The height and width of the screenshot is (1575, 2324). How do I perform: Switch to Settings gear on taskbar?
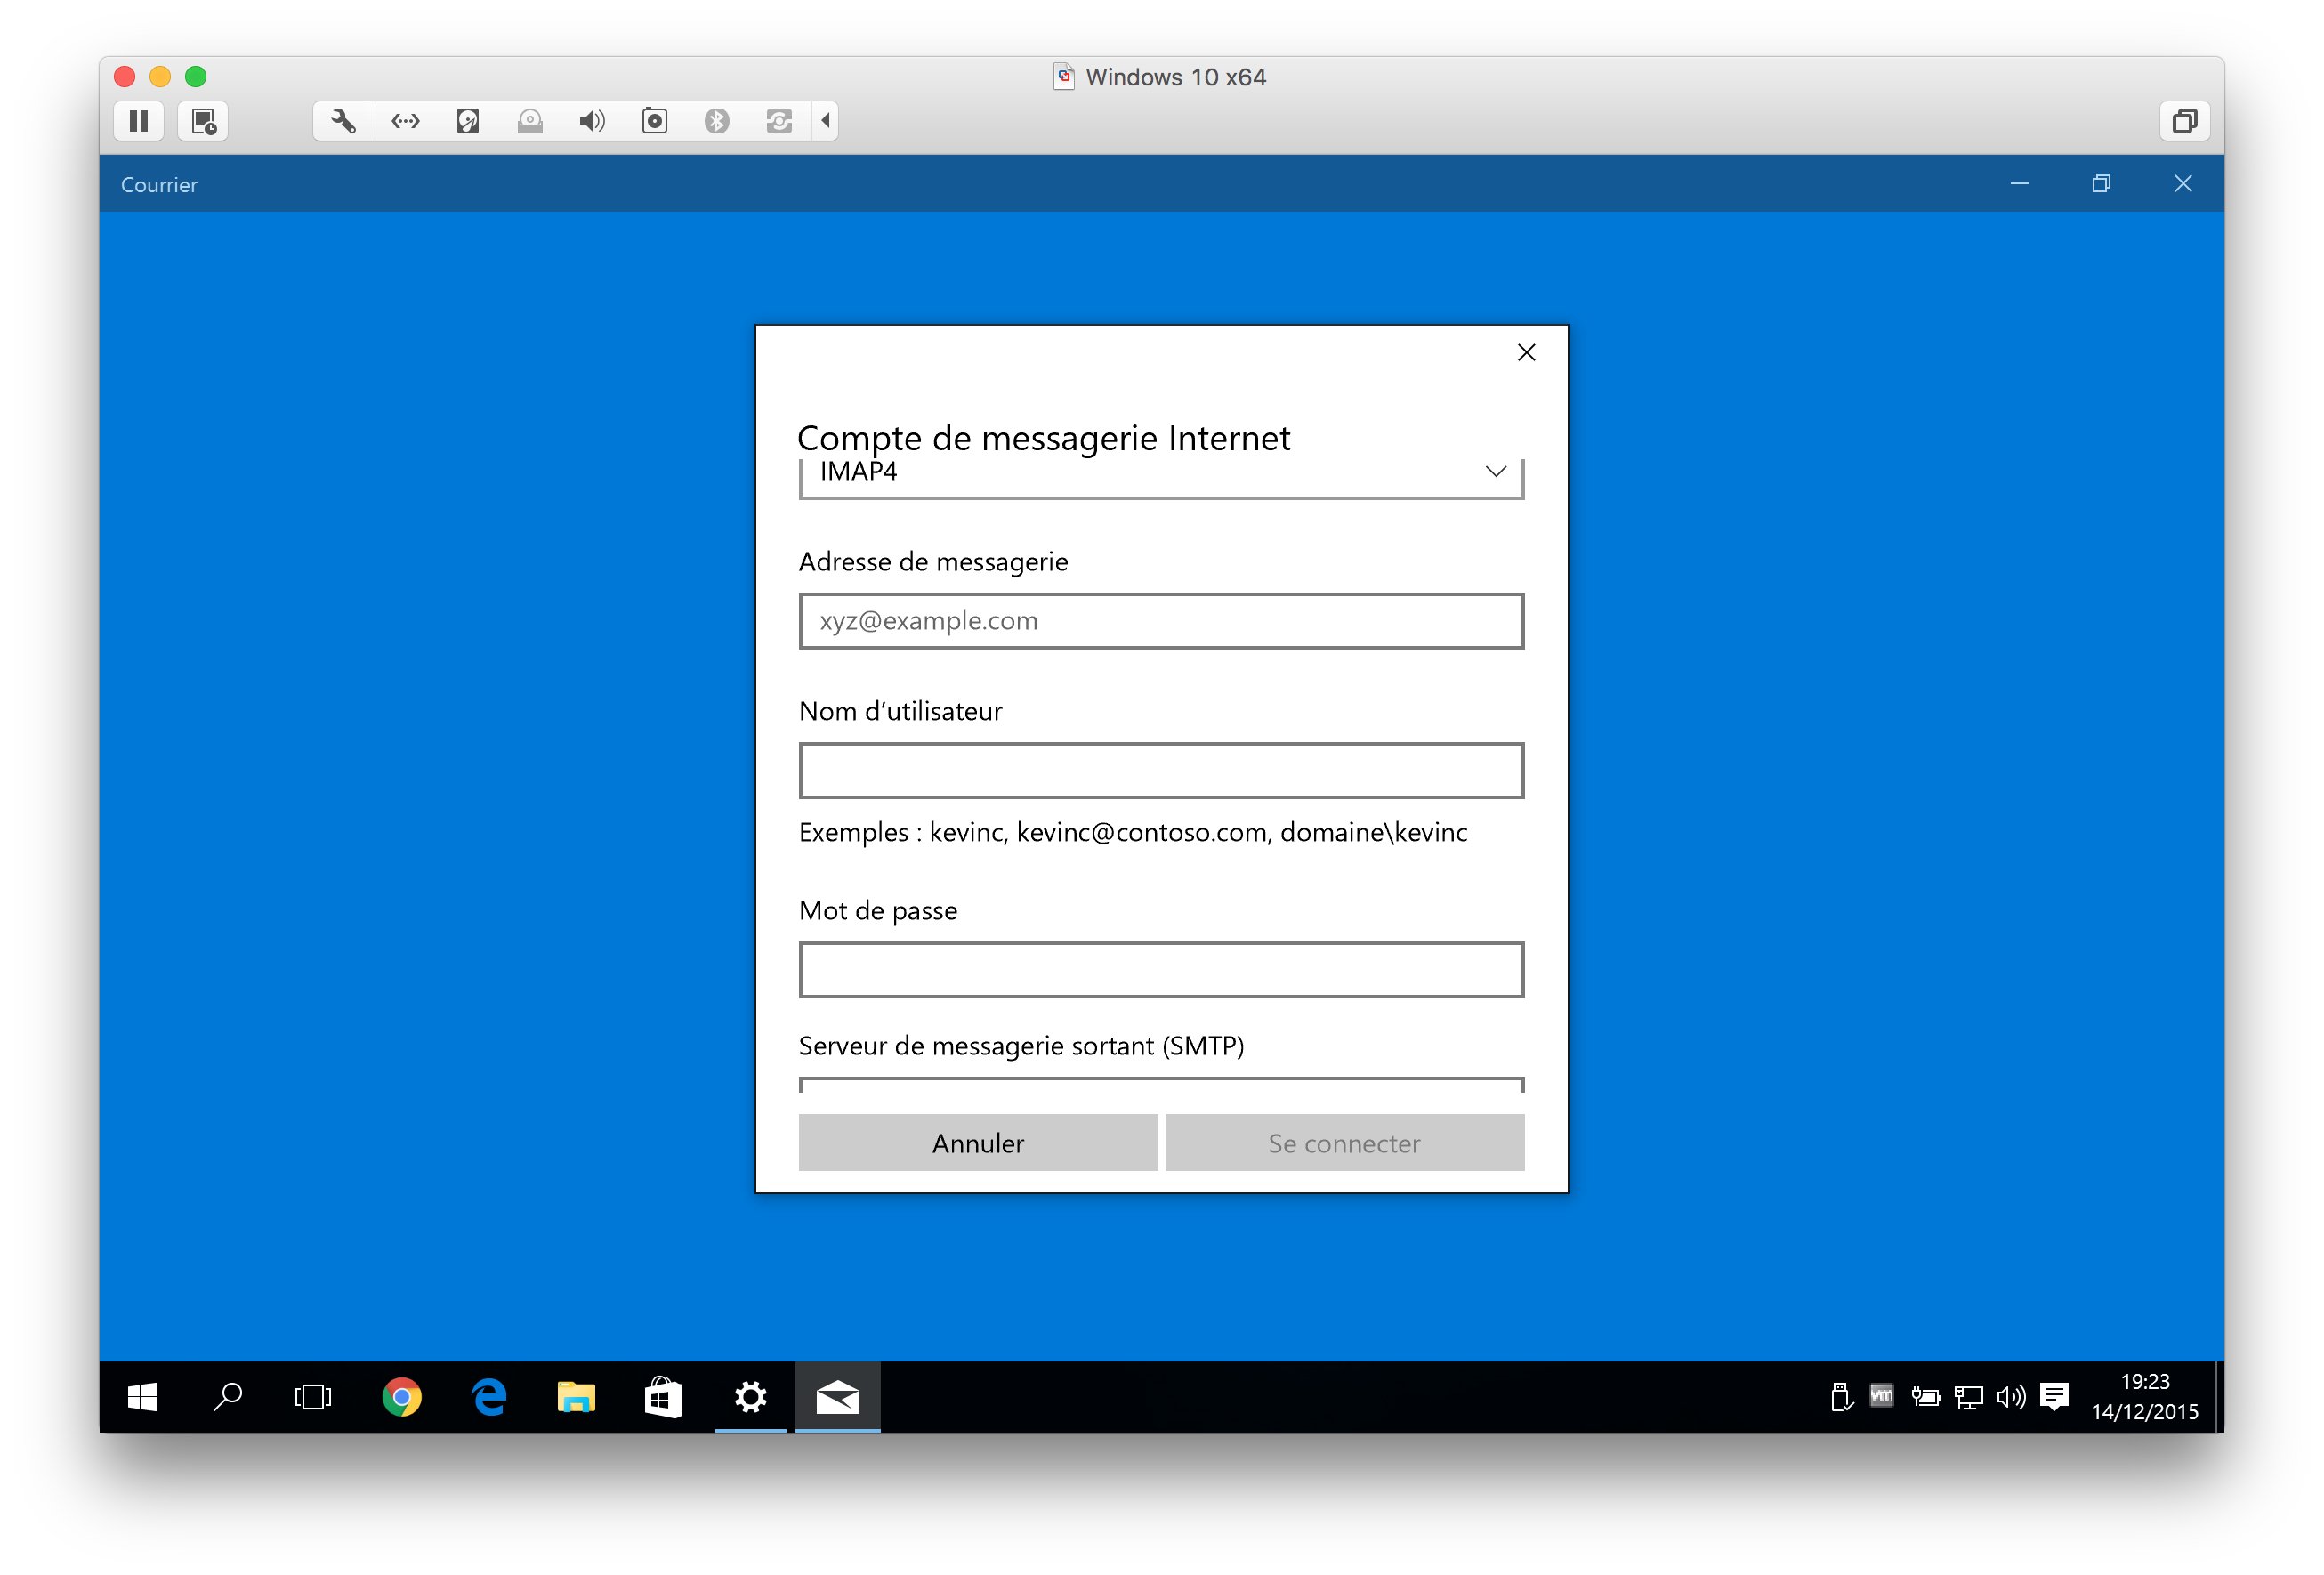click(x=750, y=1397)
